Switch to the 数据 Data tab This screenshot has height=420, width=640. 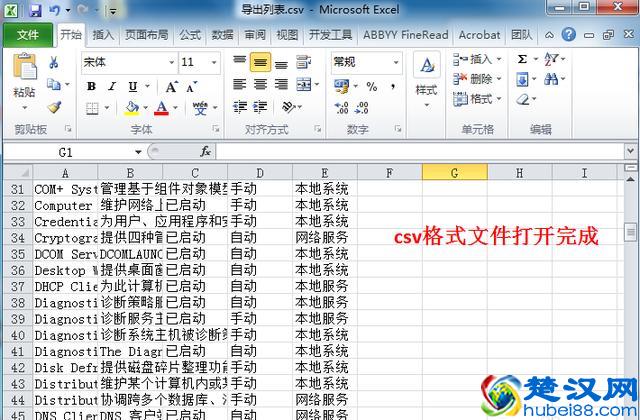222,35
